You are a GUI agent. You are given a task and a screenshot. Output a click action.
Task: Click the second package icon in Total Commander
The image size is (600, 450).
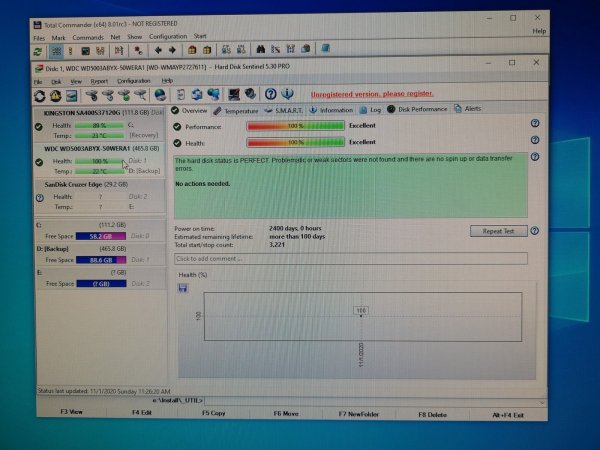(x=207, y=50)
